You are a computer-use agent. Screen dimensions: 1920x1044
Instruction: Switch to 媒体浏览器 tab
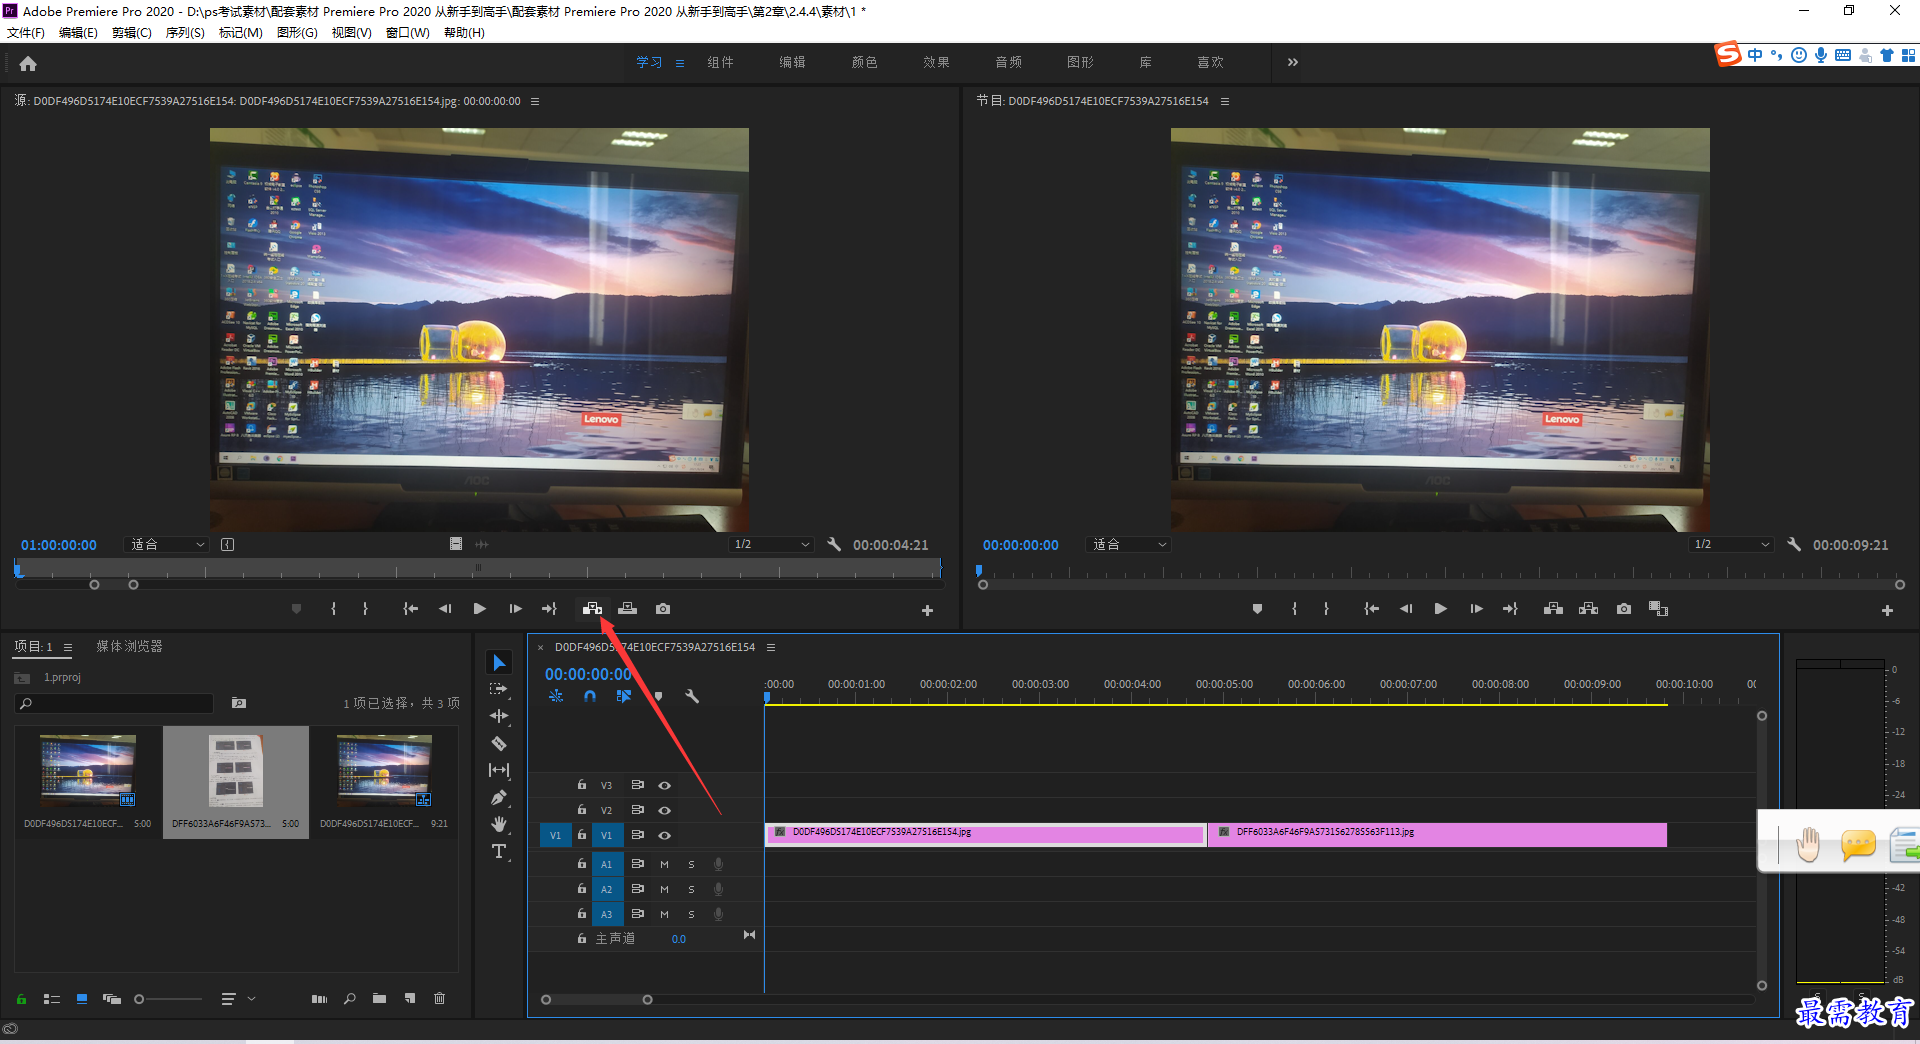[x=129, y=646]
